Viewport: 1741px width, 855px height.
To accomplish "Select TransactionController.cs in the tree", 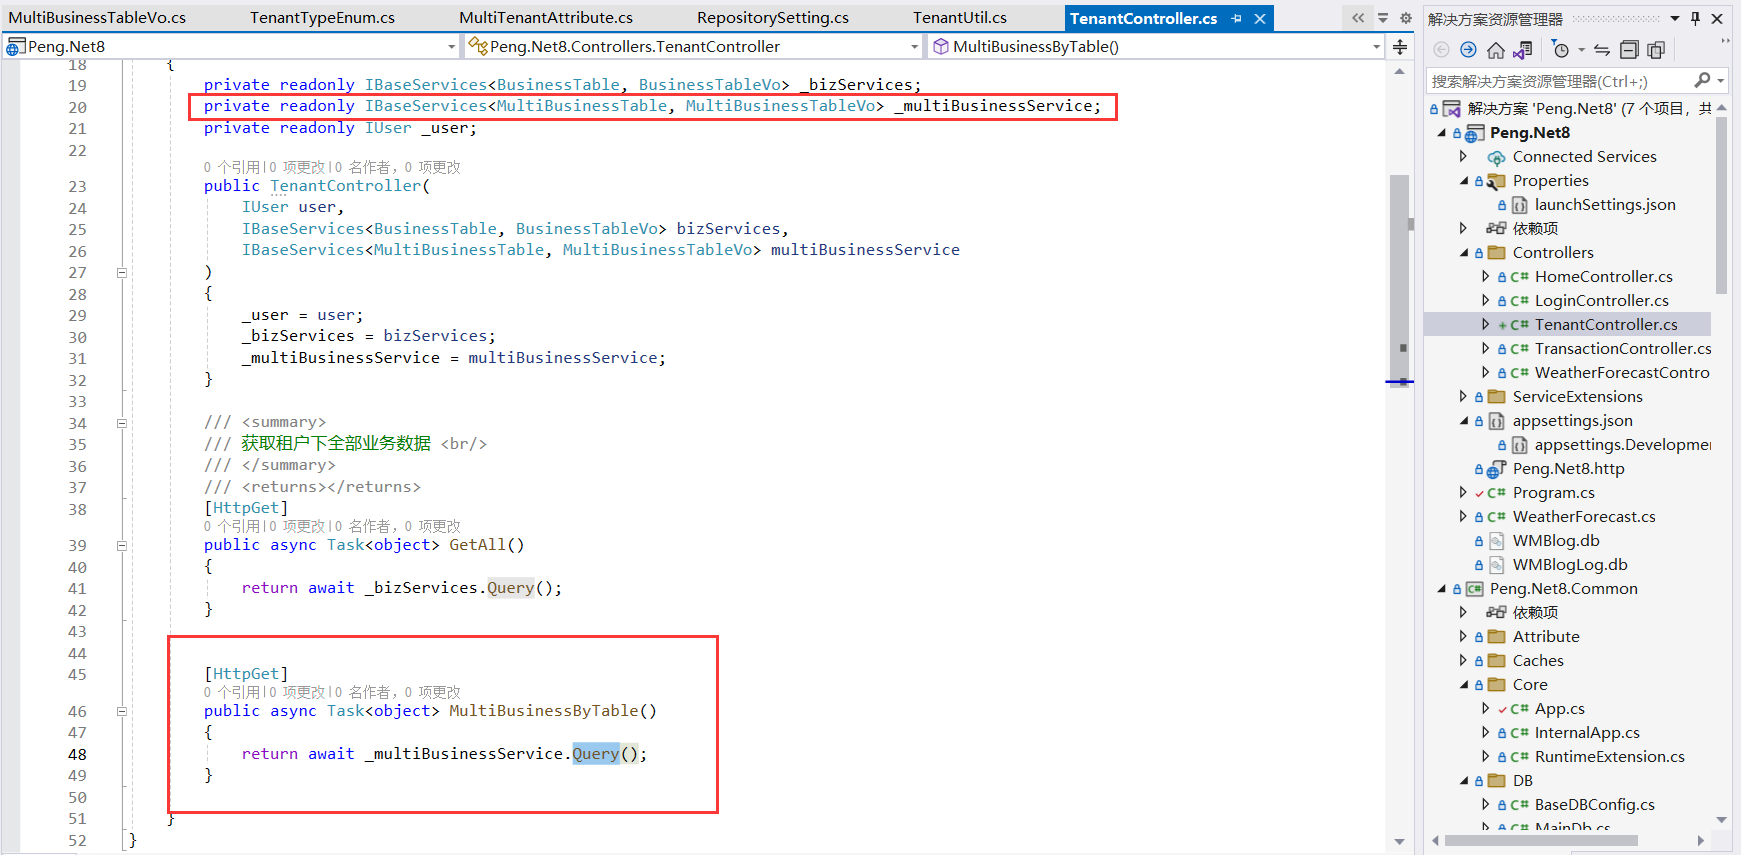I will coord(1622,349).
